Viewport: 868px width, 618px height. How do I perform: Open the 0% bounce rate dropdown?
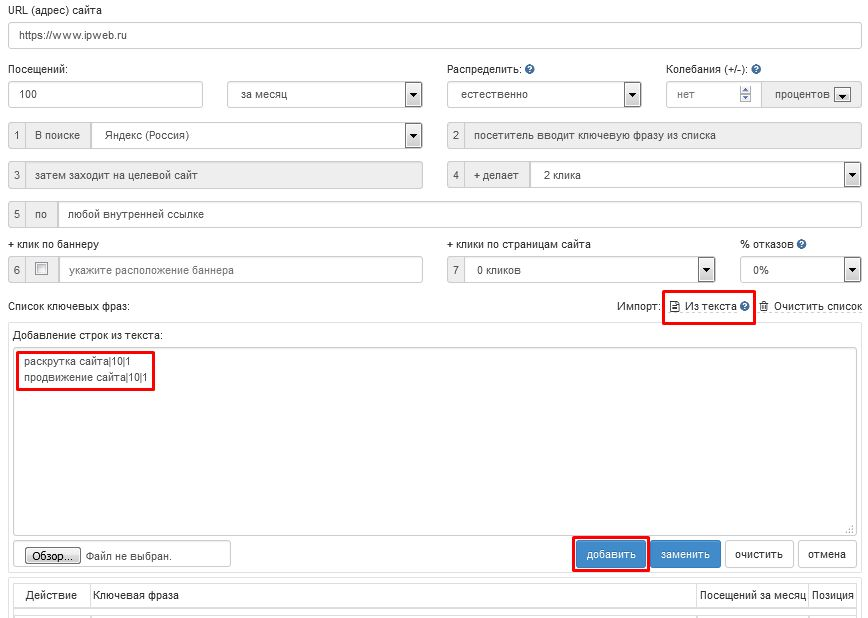tap(852, 270)
